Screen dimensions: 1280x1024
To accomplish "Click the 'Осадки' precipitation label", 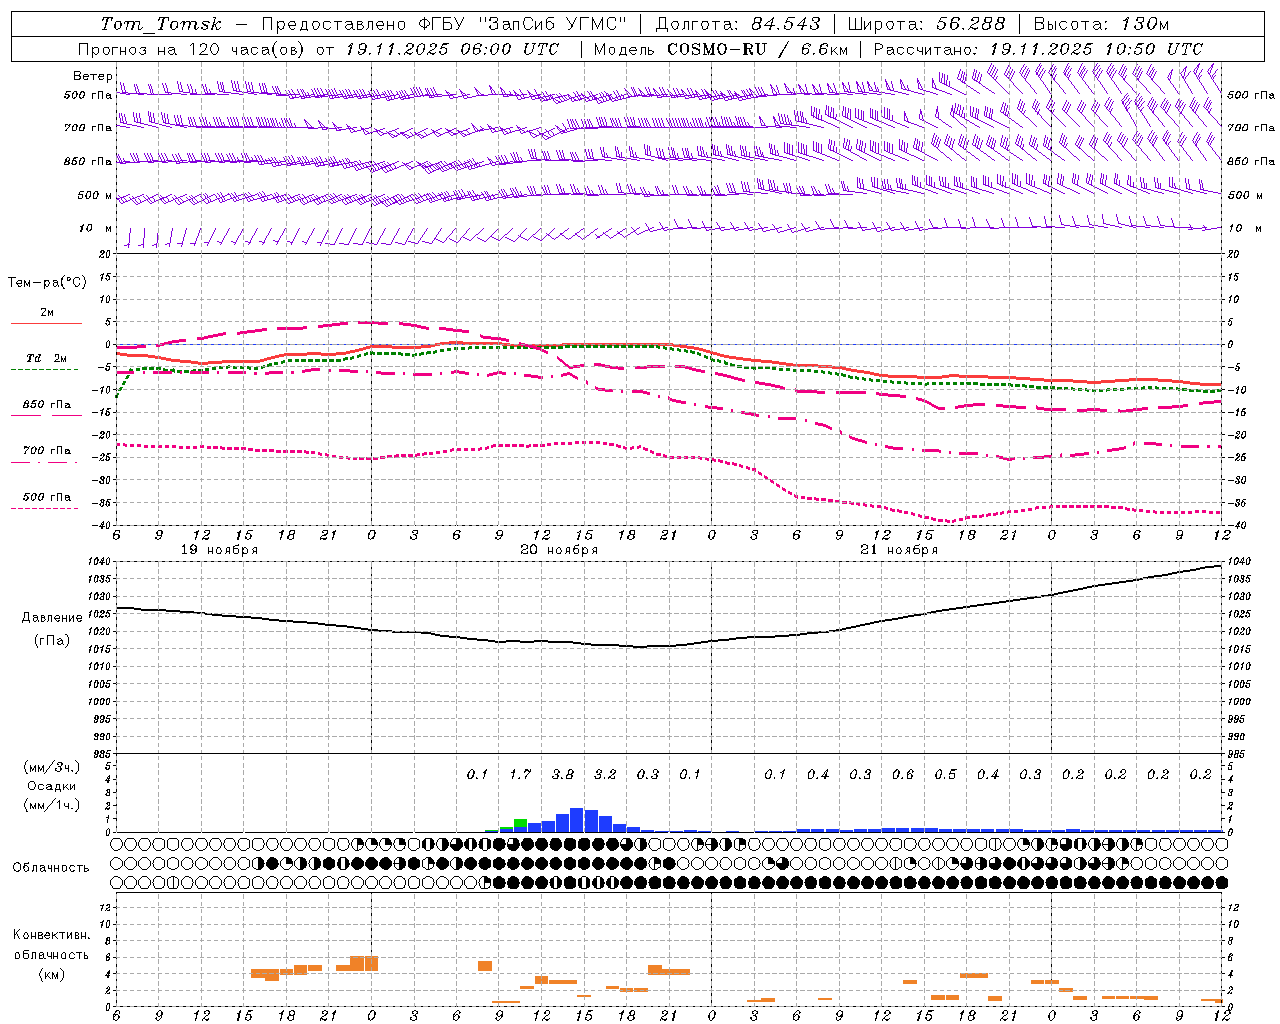I will tap(50, 786).
